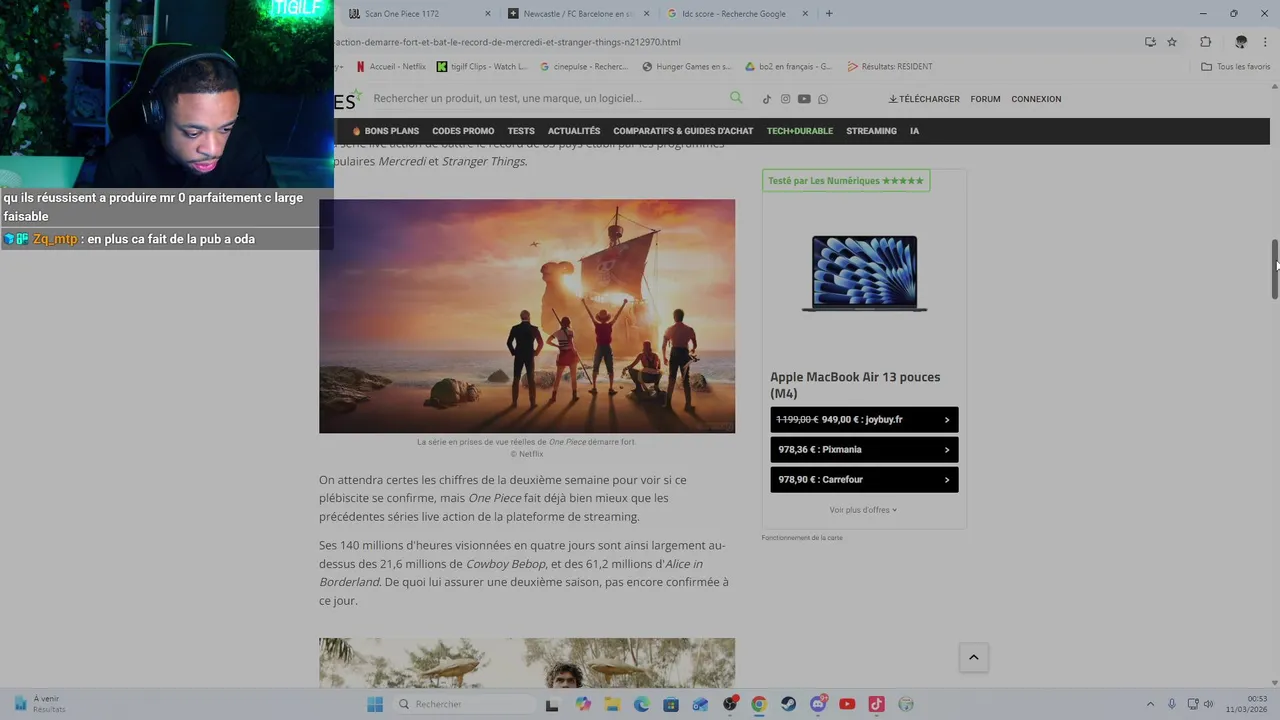Open the site's YouTube social icon
Viewport: 1280px width, 720px height.
pos(804,99)
